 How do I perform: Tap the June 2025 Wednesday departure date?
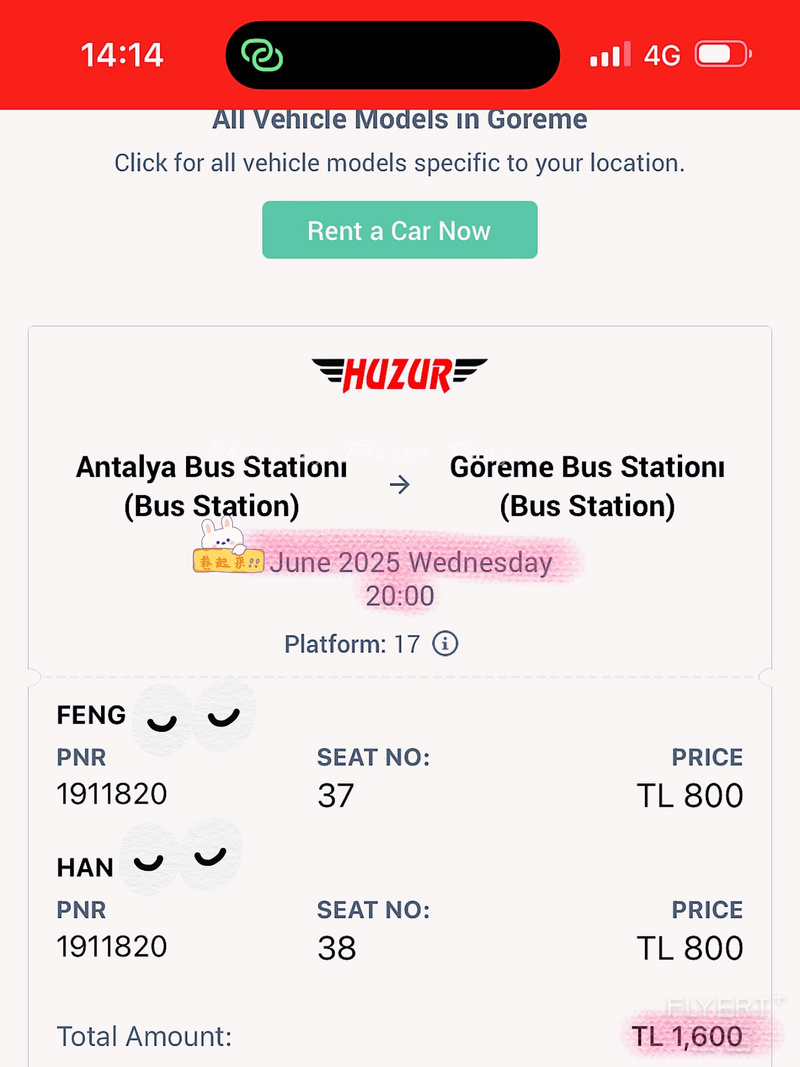pos(411,563)
